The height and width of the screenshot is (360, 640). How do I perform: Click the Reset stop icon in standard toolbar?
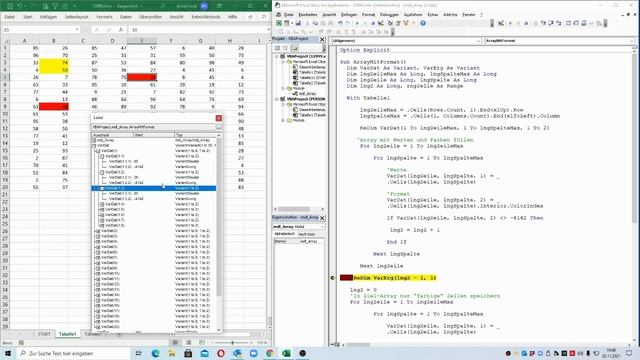point(373,23)
